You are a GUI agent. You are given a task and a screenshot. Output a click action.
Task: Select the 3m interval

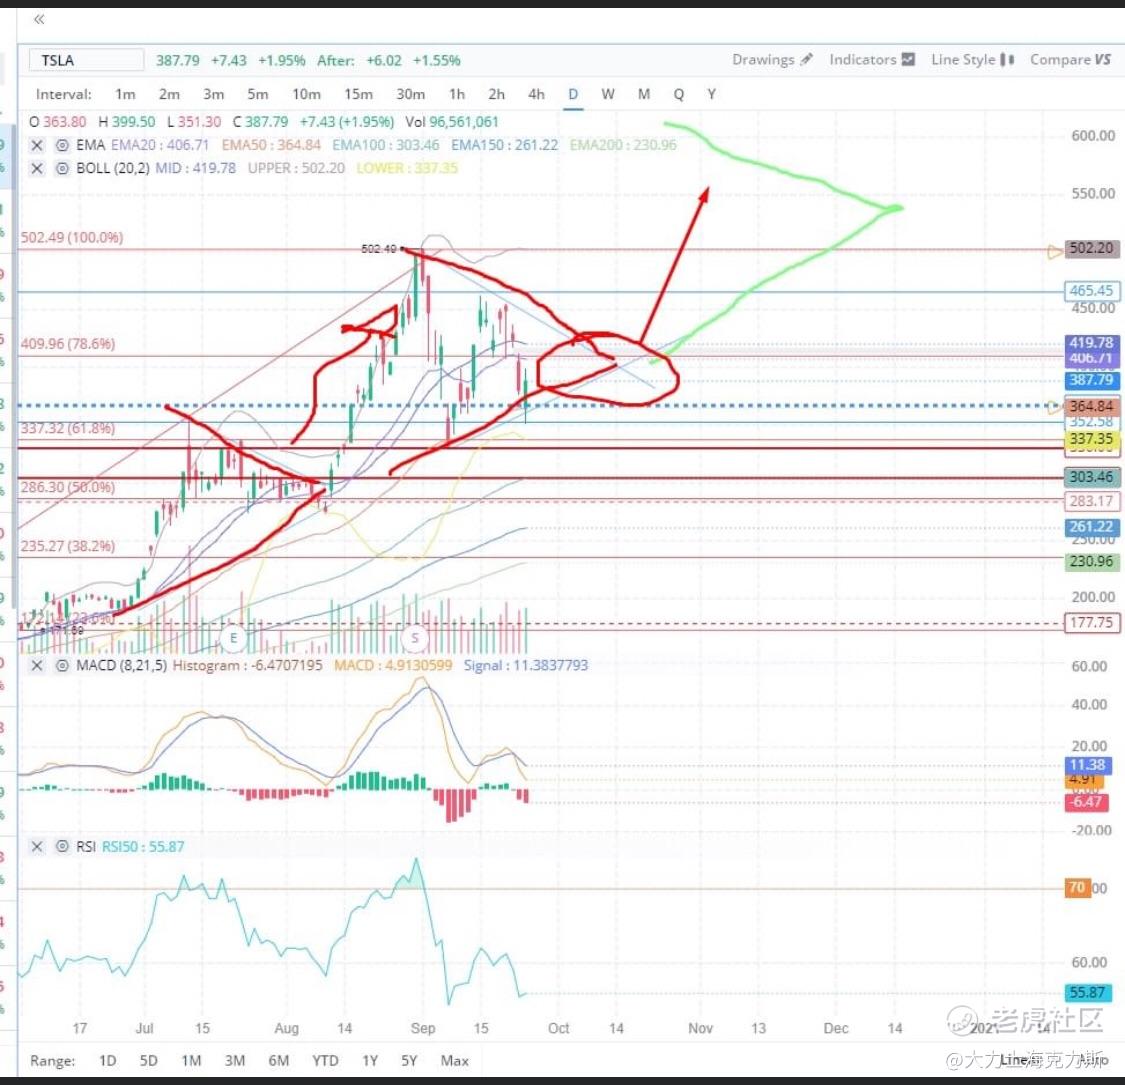pyautogui.click(x=213, y=94)
